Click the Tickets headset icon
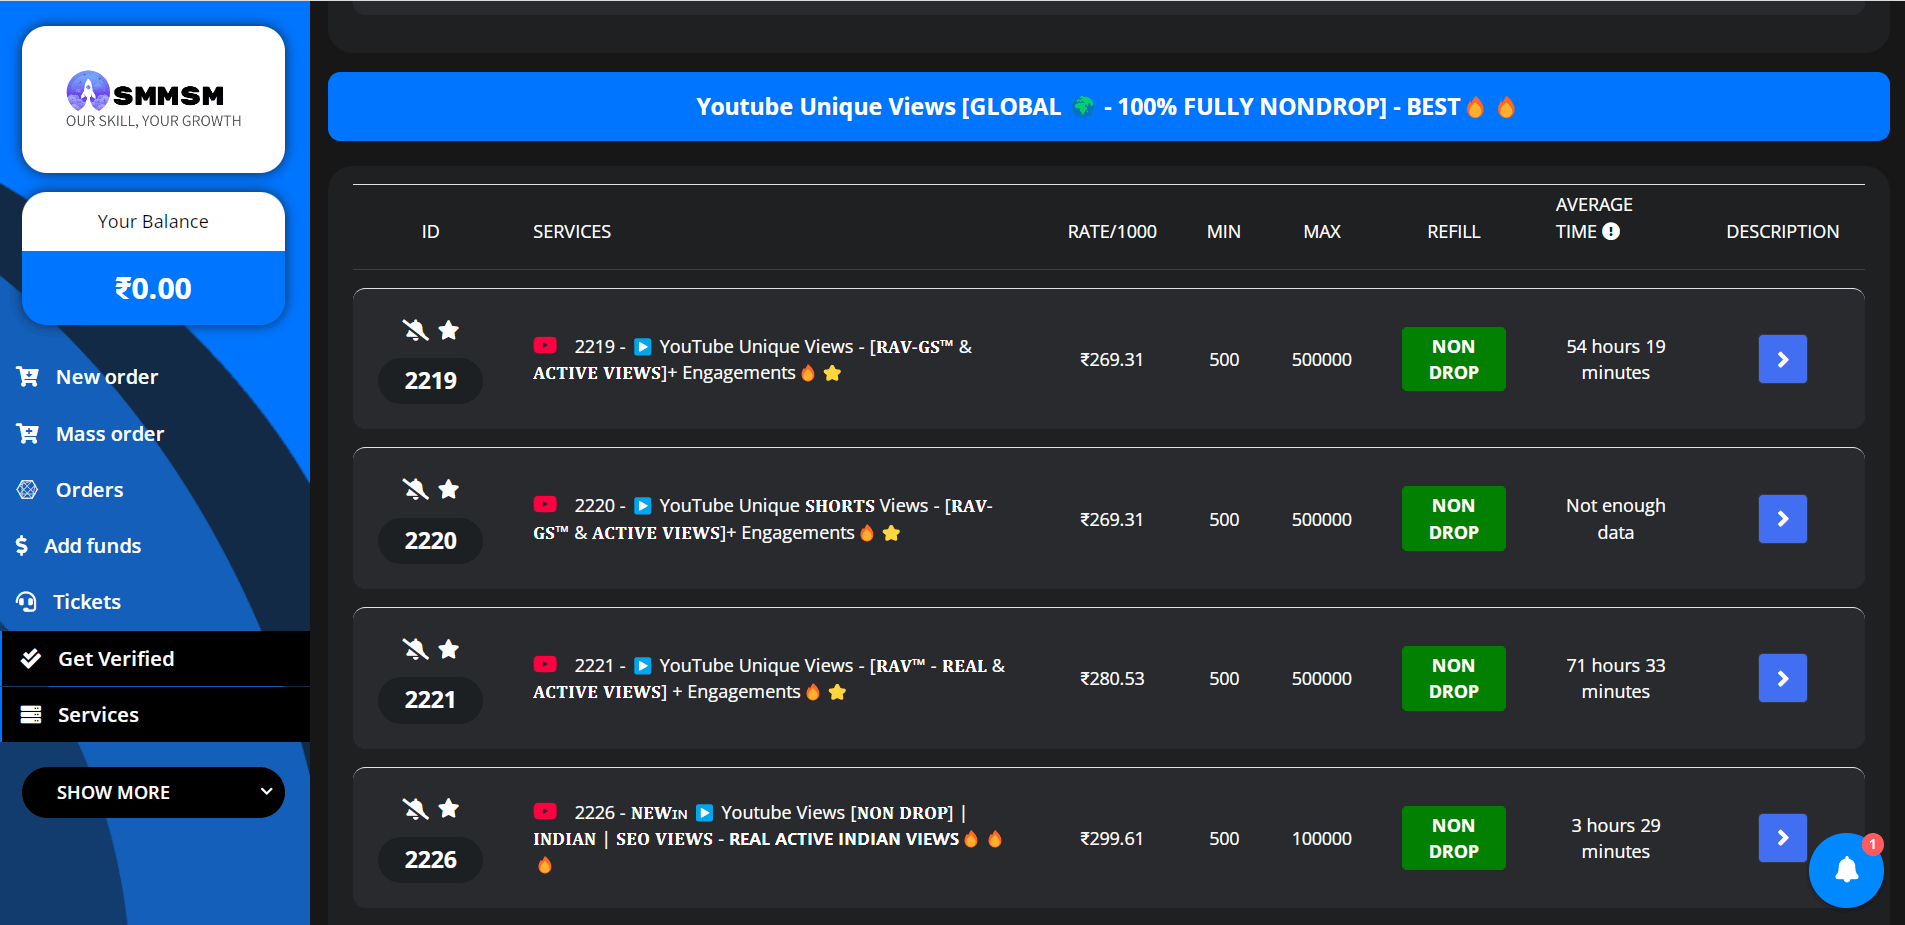Screen dimensions: 1905x925 click(x=27, y=602)
